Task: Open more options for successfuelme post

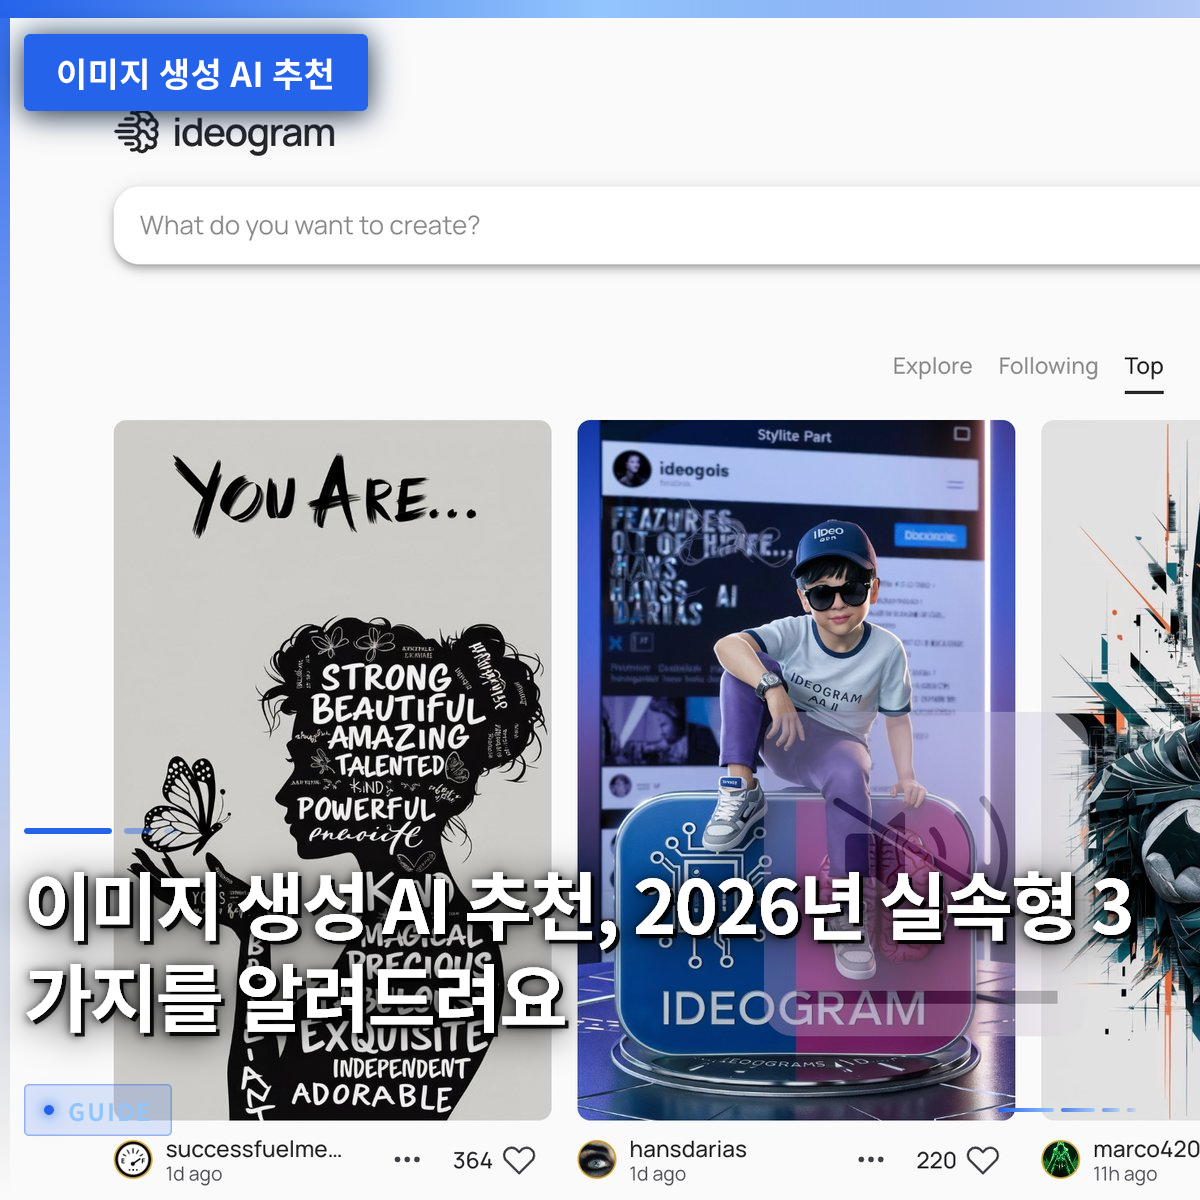Action: 407,1160
